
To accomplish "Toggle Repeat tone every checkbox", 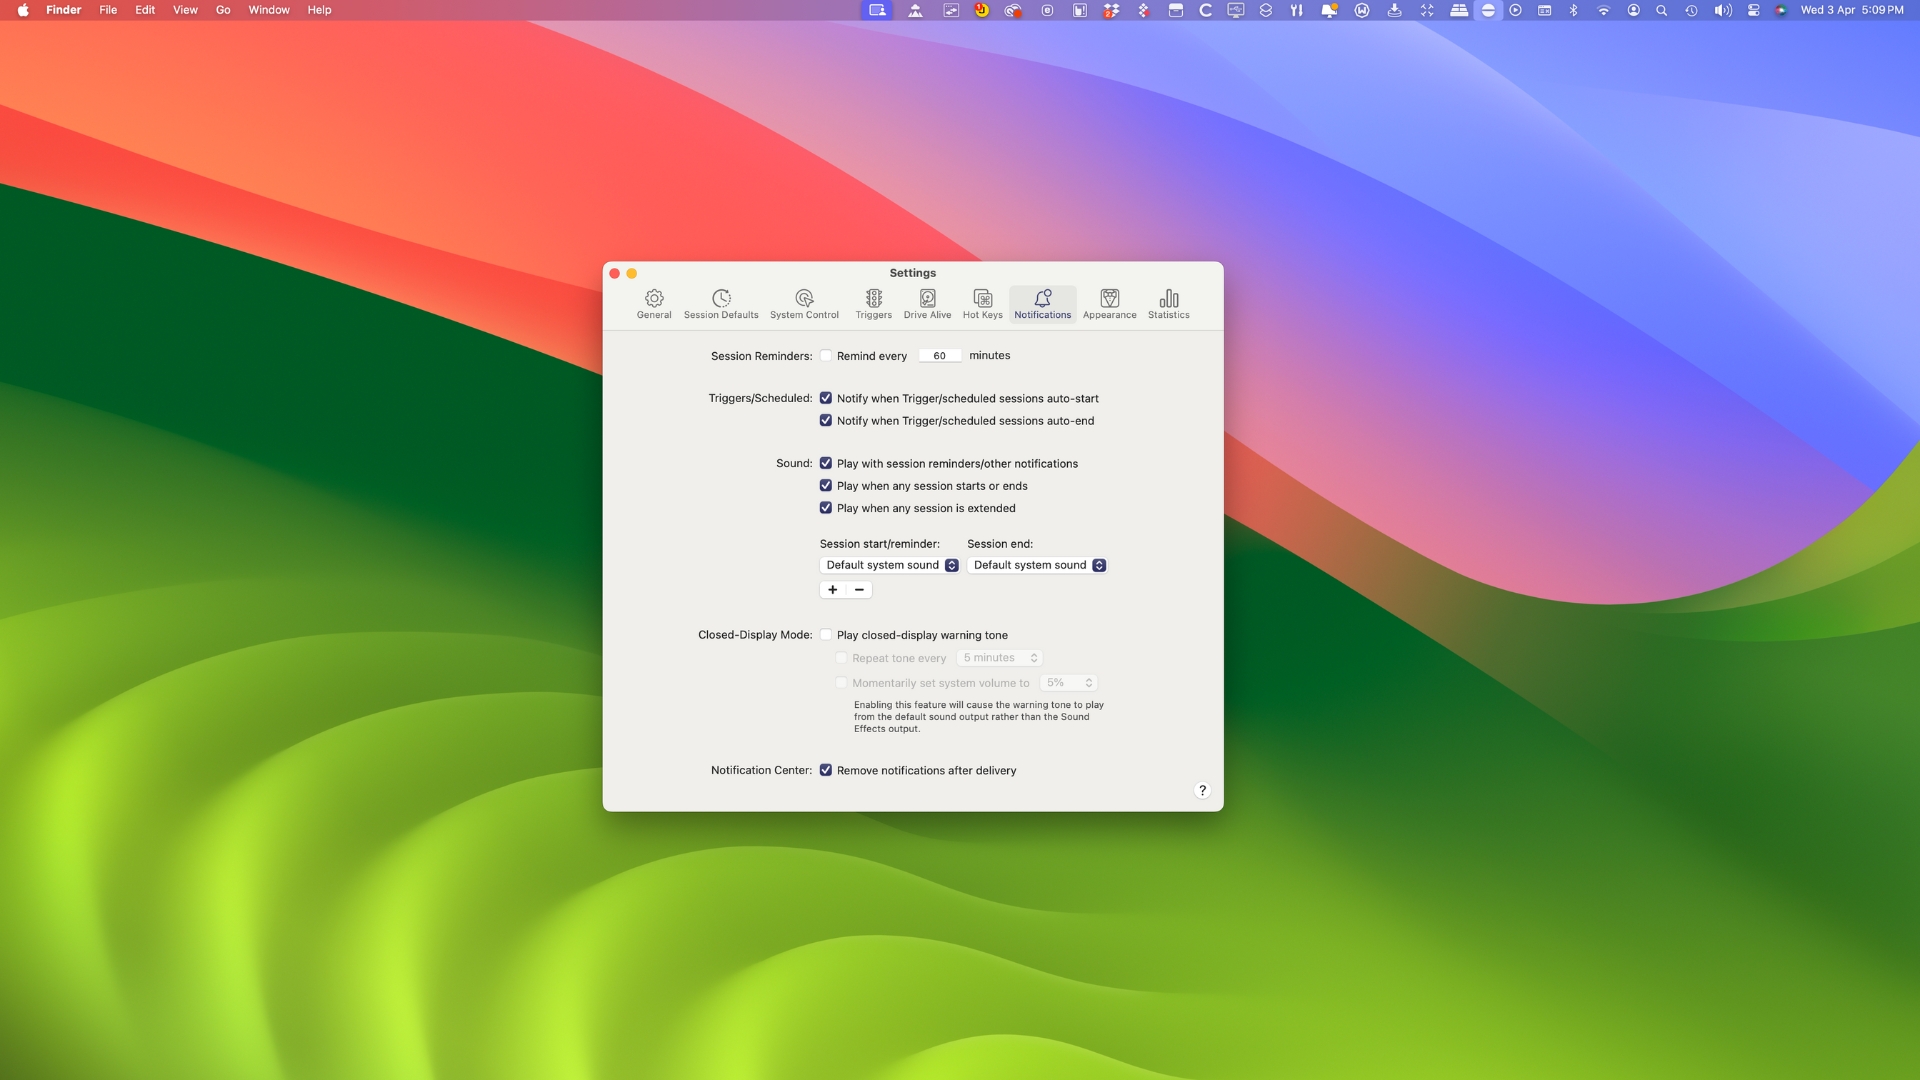I will 841,658.
